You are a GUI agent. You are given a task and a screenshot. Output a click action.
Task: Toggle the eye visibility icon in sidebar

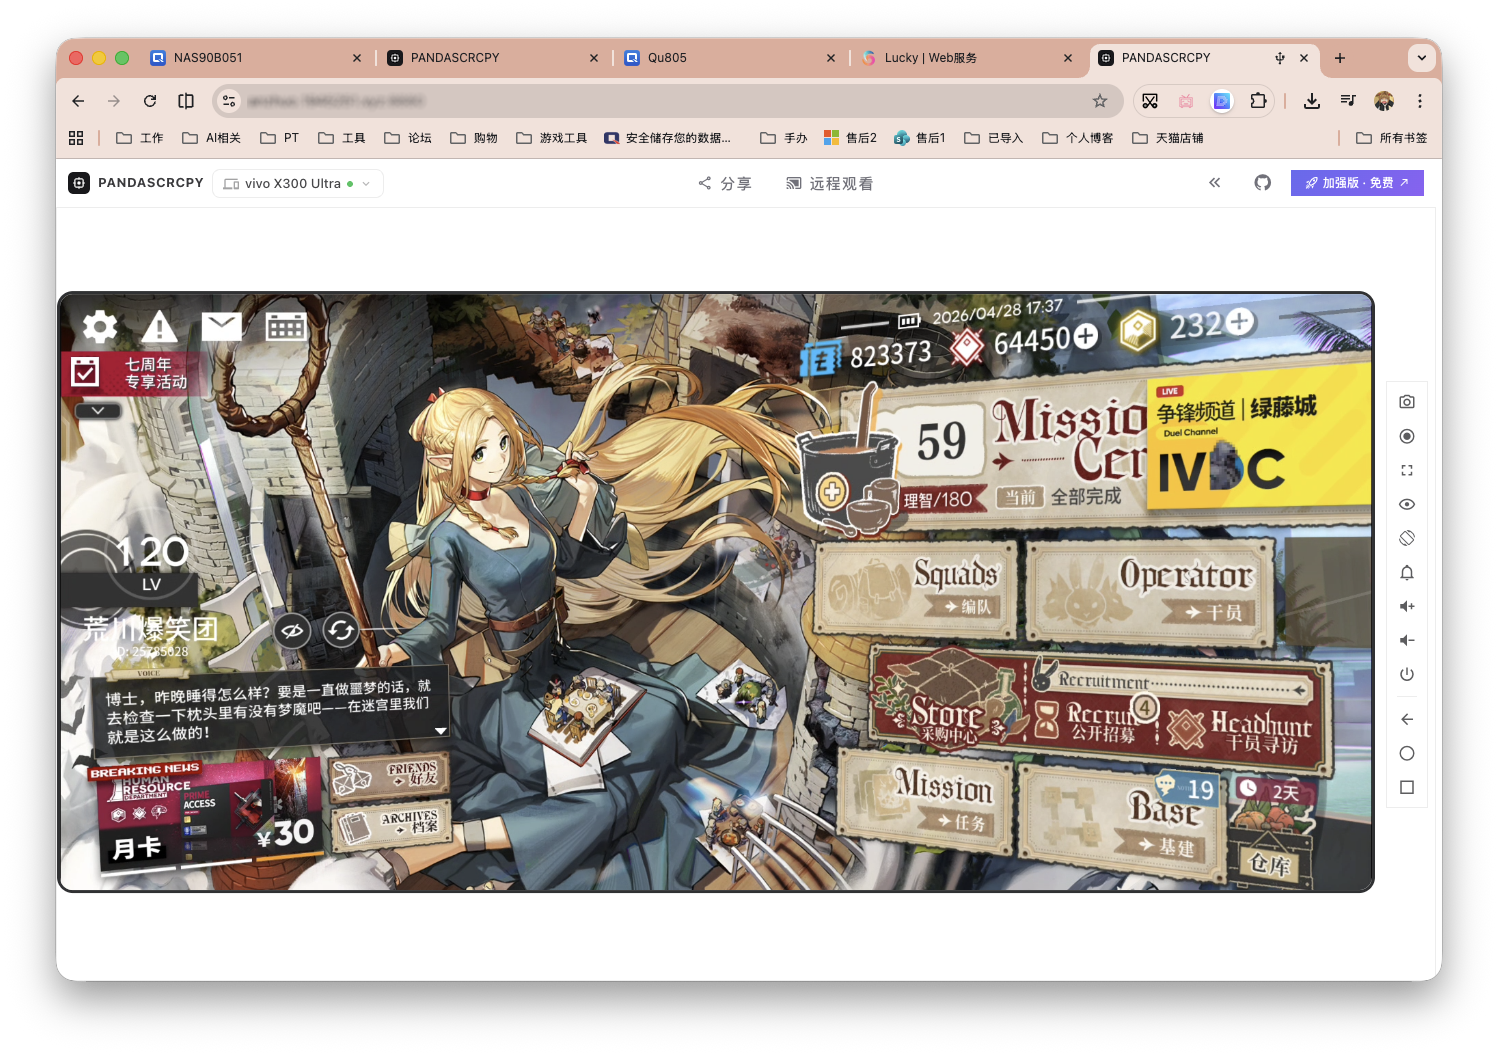(x=1407, y=504)
